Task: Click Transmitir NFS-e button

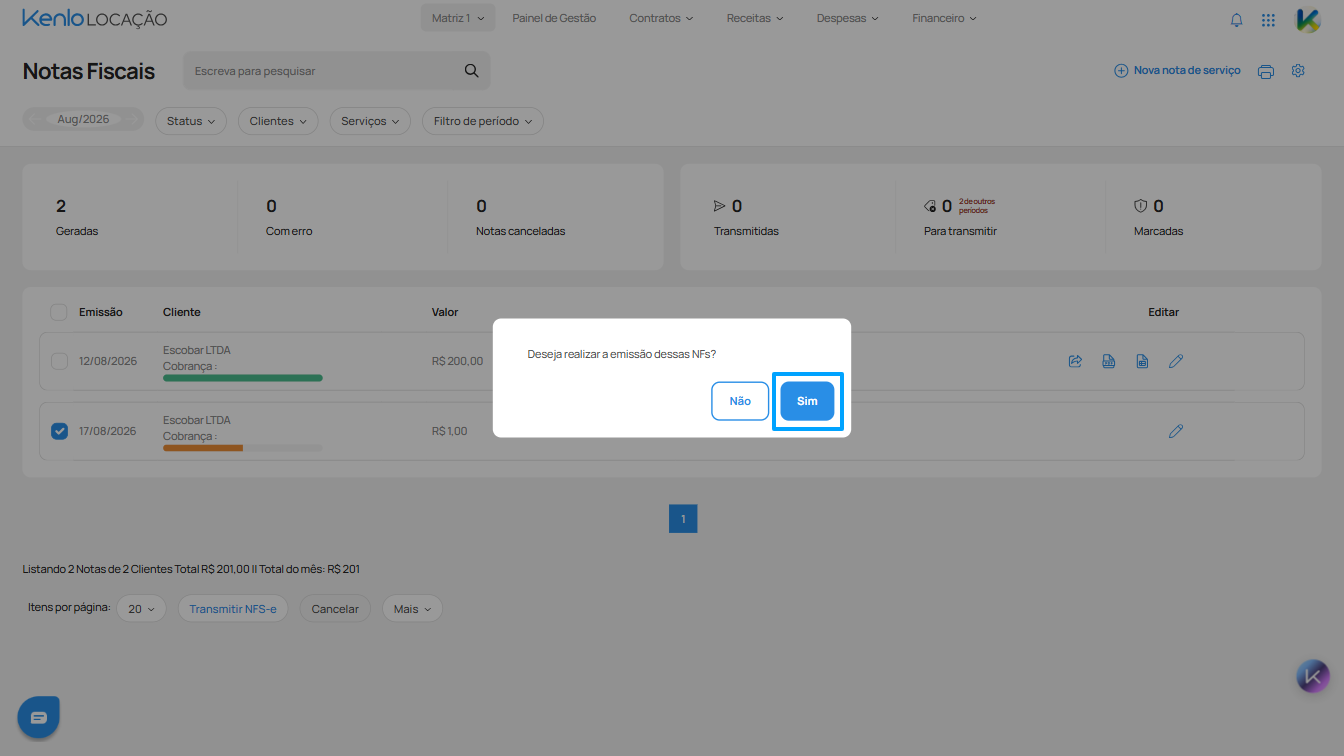Action: [x=233, y=609]
